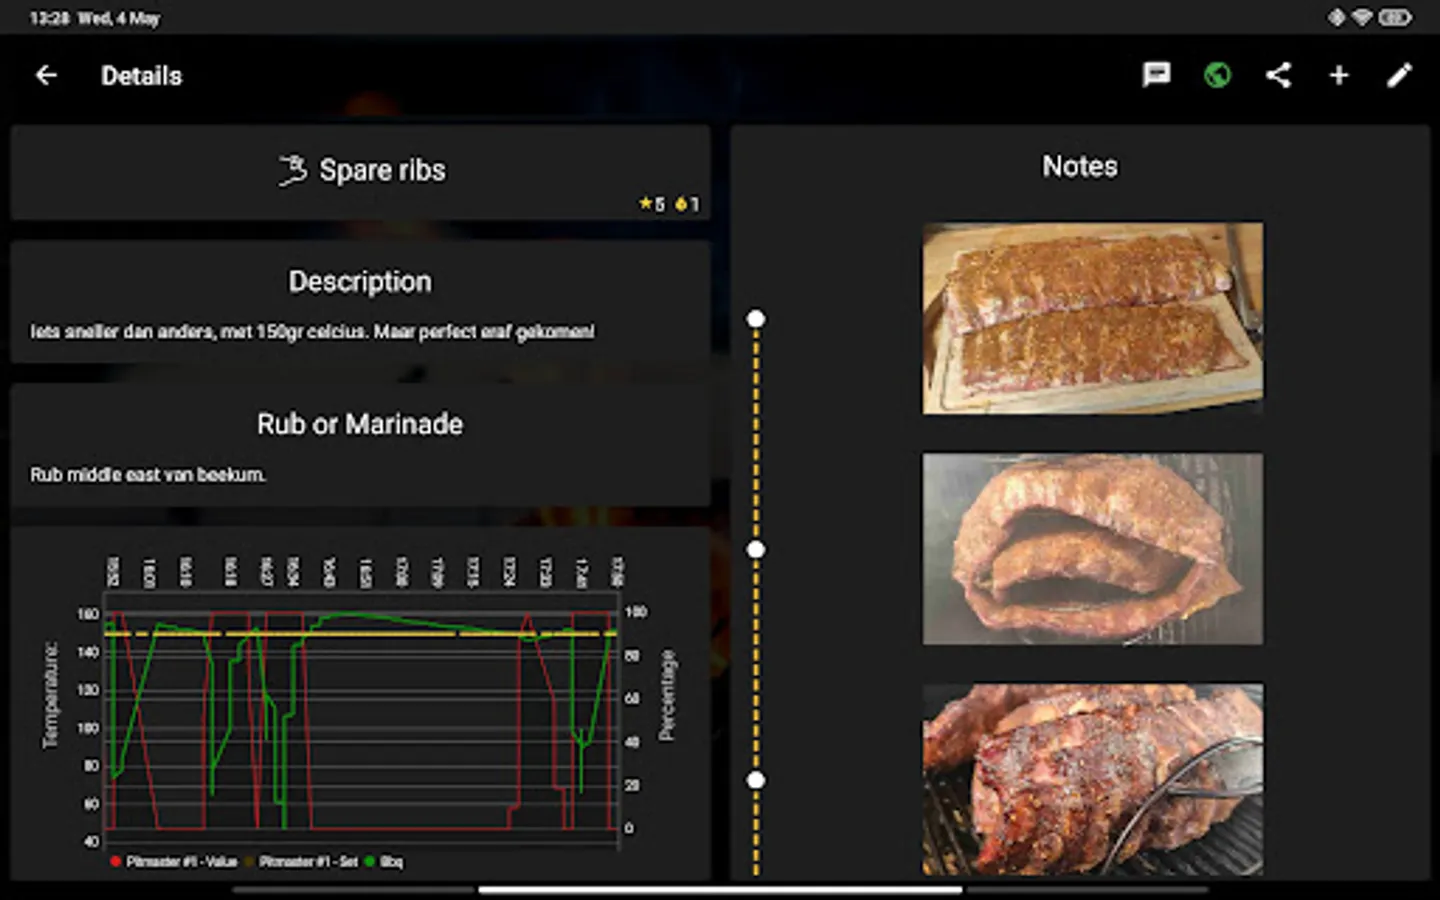Tap the Notes heading
1440x900 pixels.
(1080, 166)
